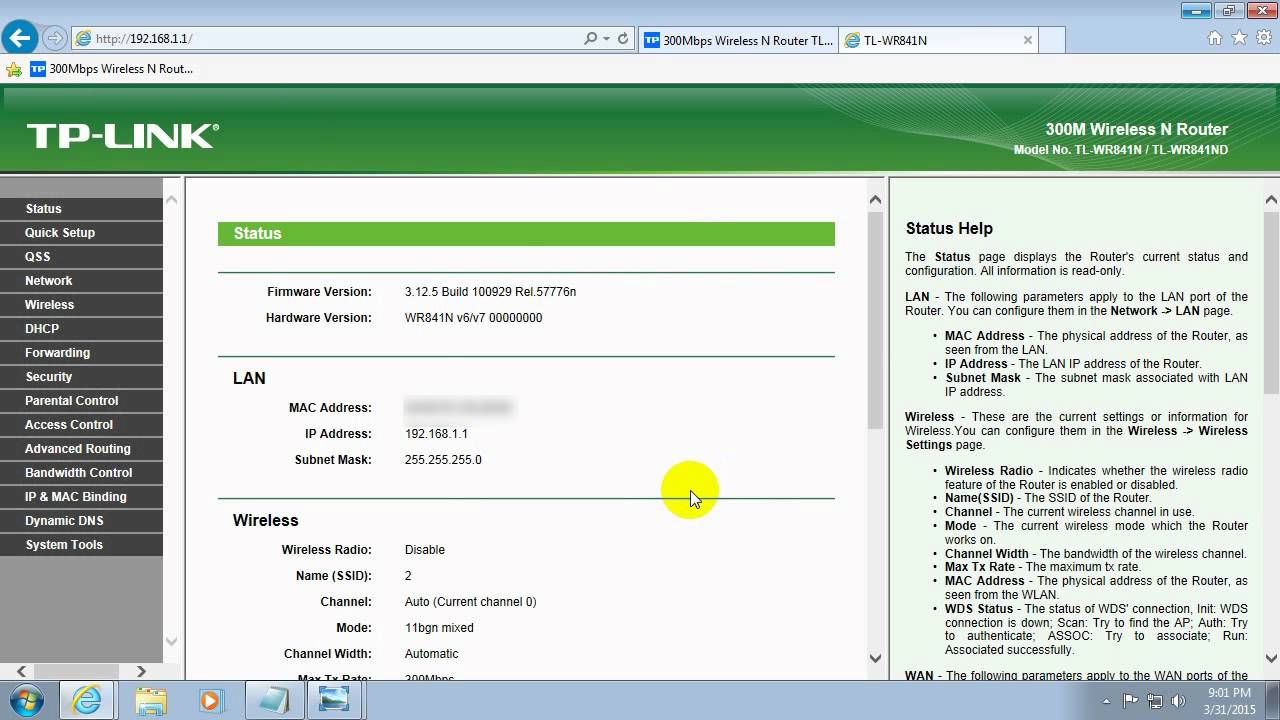Open Bandwidth Control menu item
Image resolution: width=1280 pixels, height=720 pixels.
(81, 472)
